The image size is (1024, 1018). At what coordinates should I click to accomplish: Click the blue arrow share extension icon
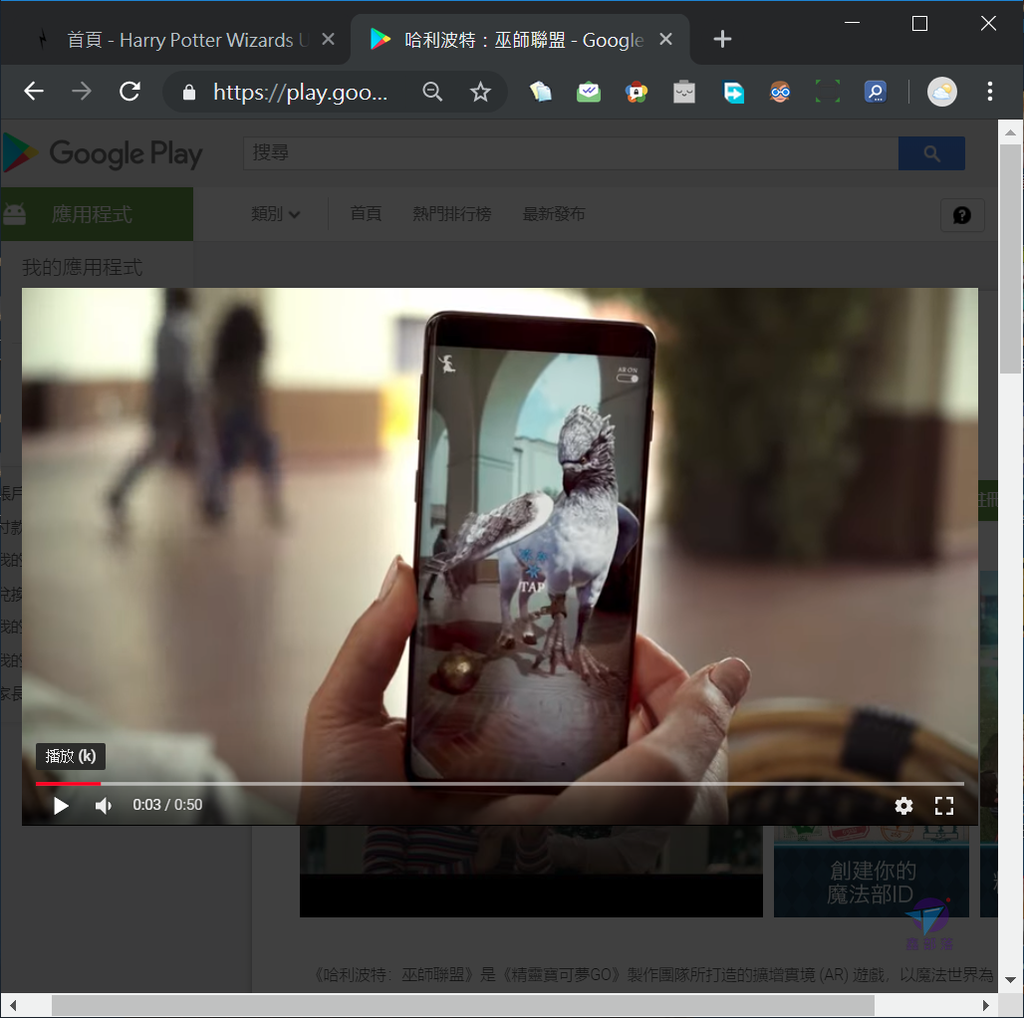(733, 92)
